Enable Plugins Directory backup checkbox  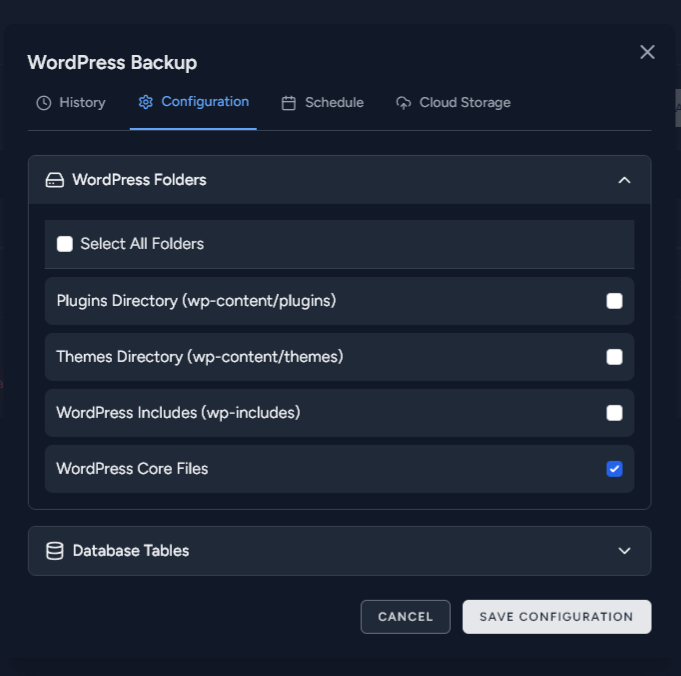(614, 301)
